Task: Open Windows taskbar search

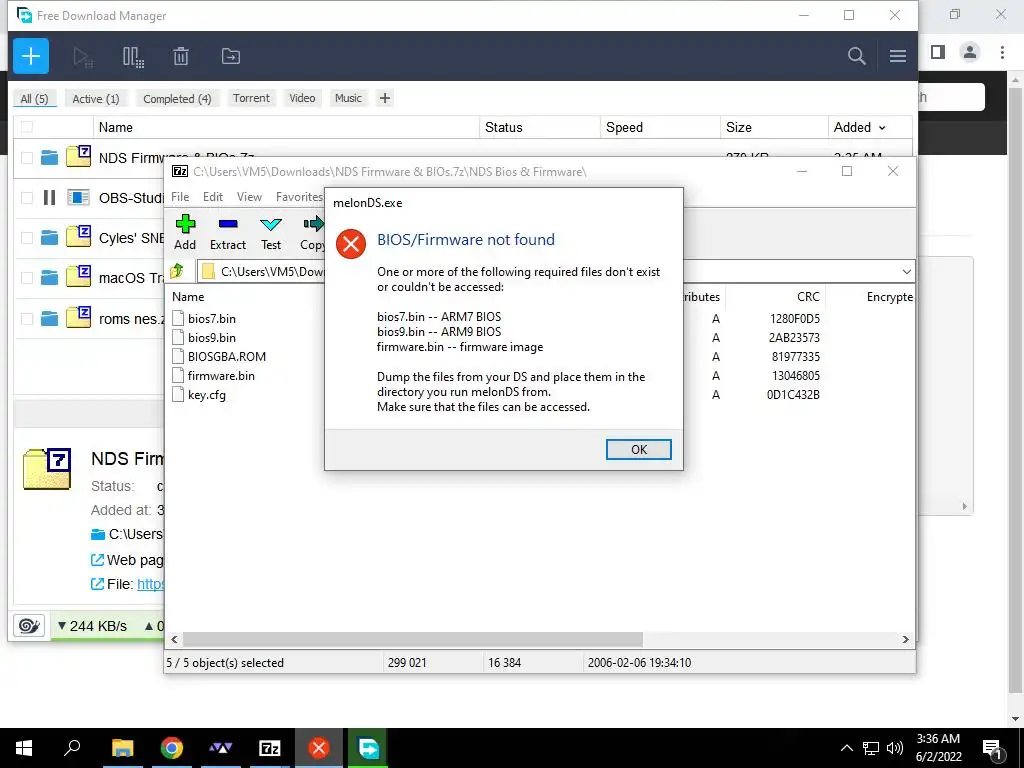Action: 72,748
